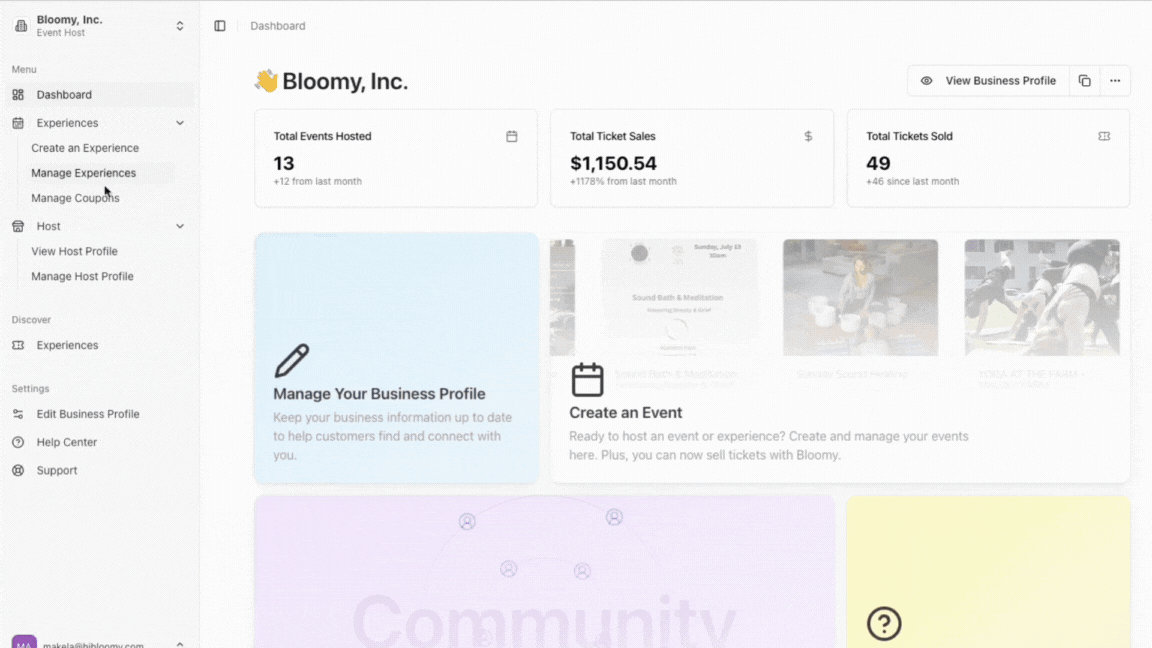1152x648 pixels.
Task: Expand the user account menu chevron
Action: (x=180, y=644)
